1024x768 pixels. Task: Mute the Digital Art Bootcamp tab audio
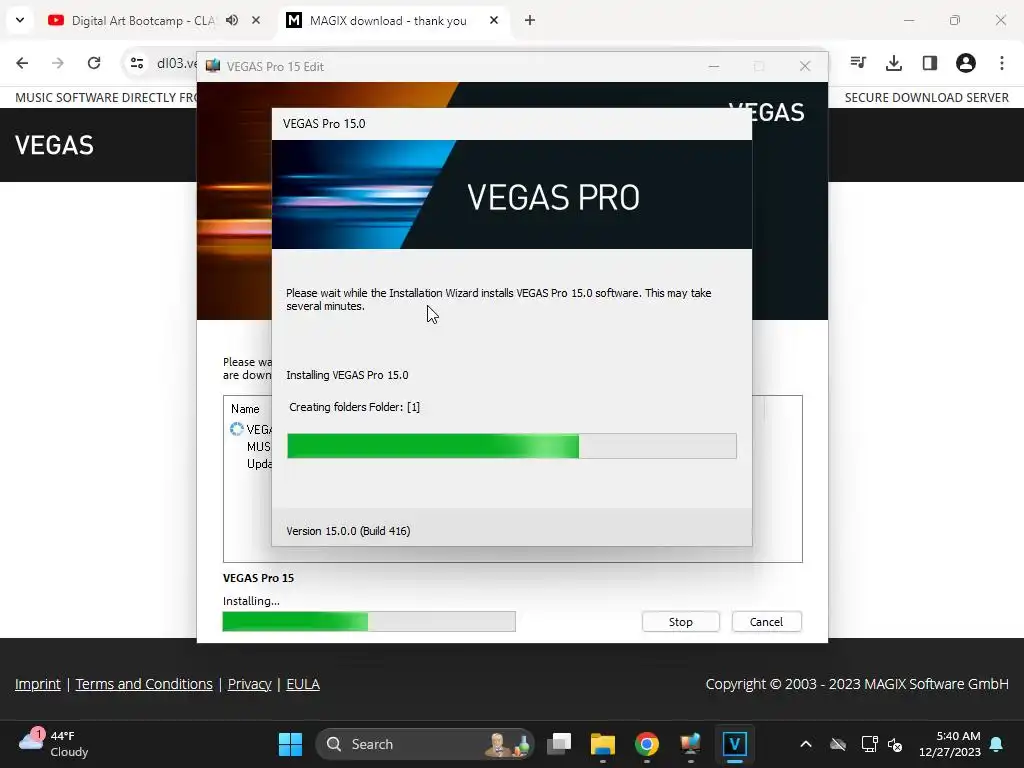[x=232, y=20]
